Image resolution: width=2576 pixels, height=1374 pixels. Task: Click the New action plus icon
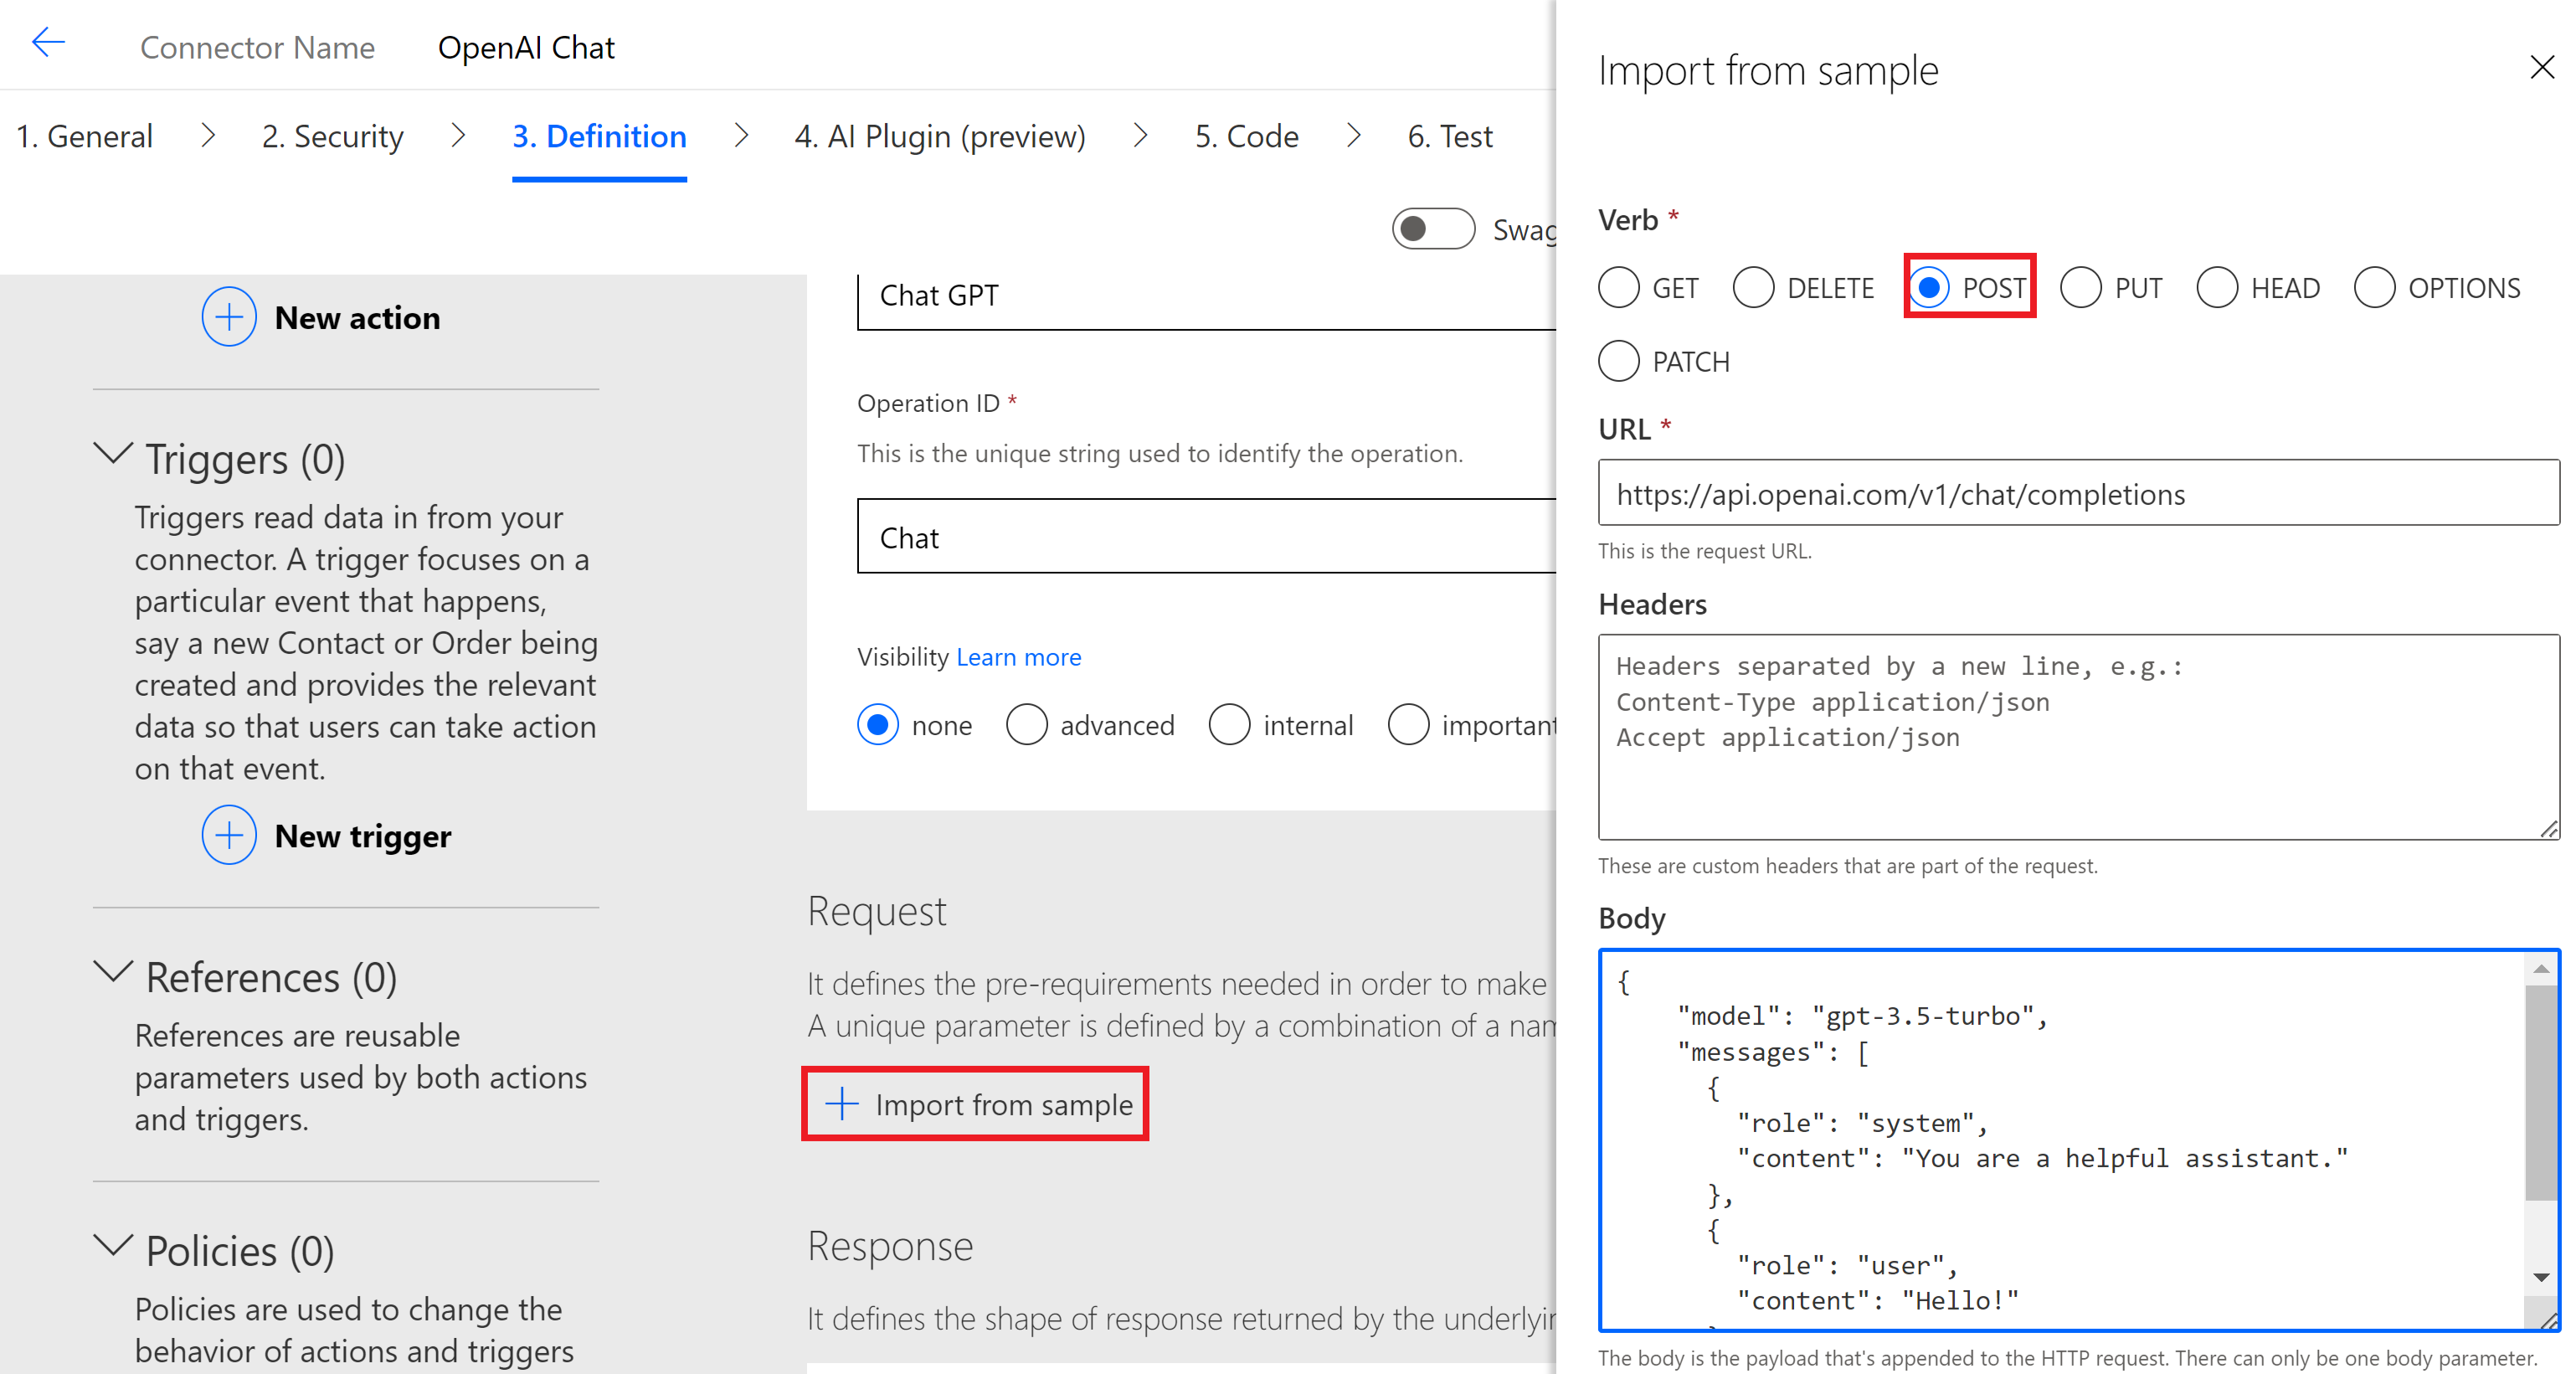point(229,317)
